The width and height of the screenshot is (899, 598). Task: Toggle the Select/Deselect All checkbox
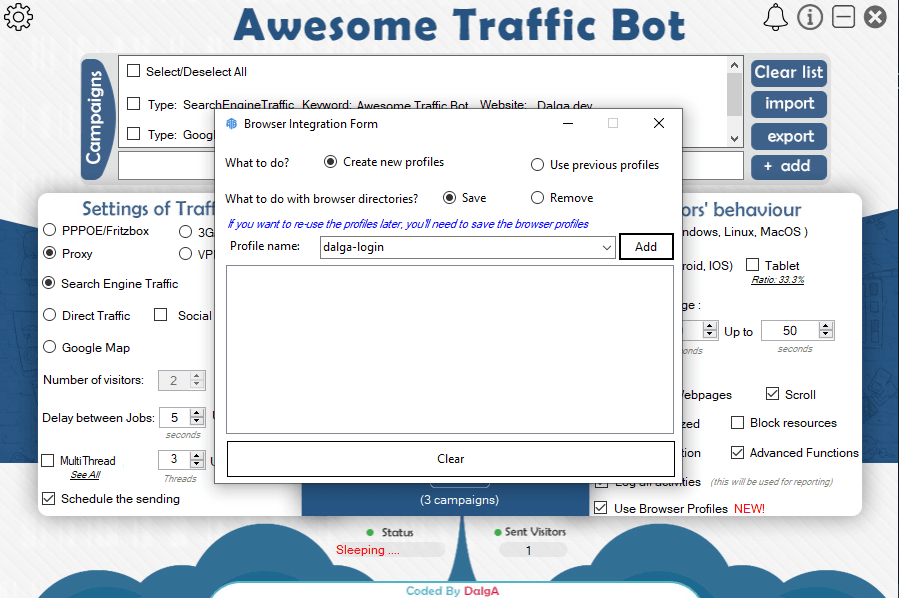click(134, 71)
